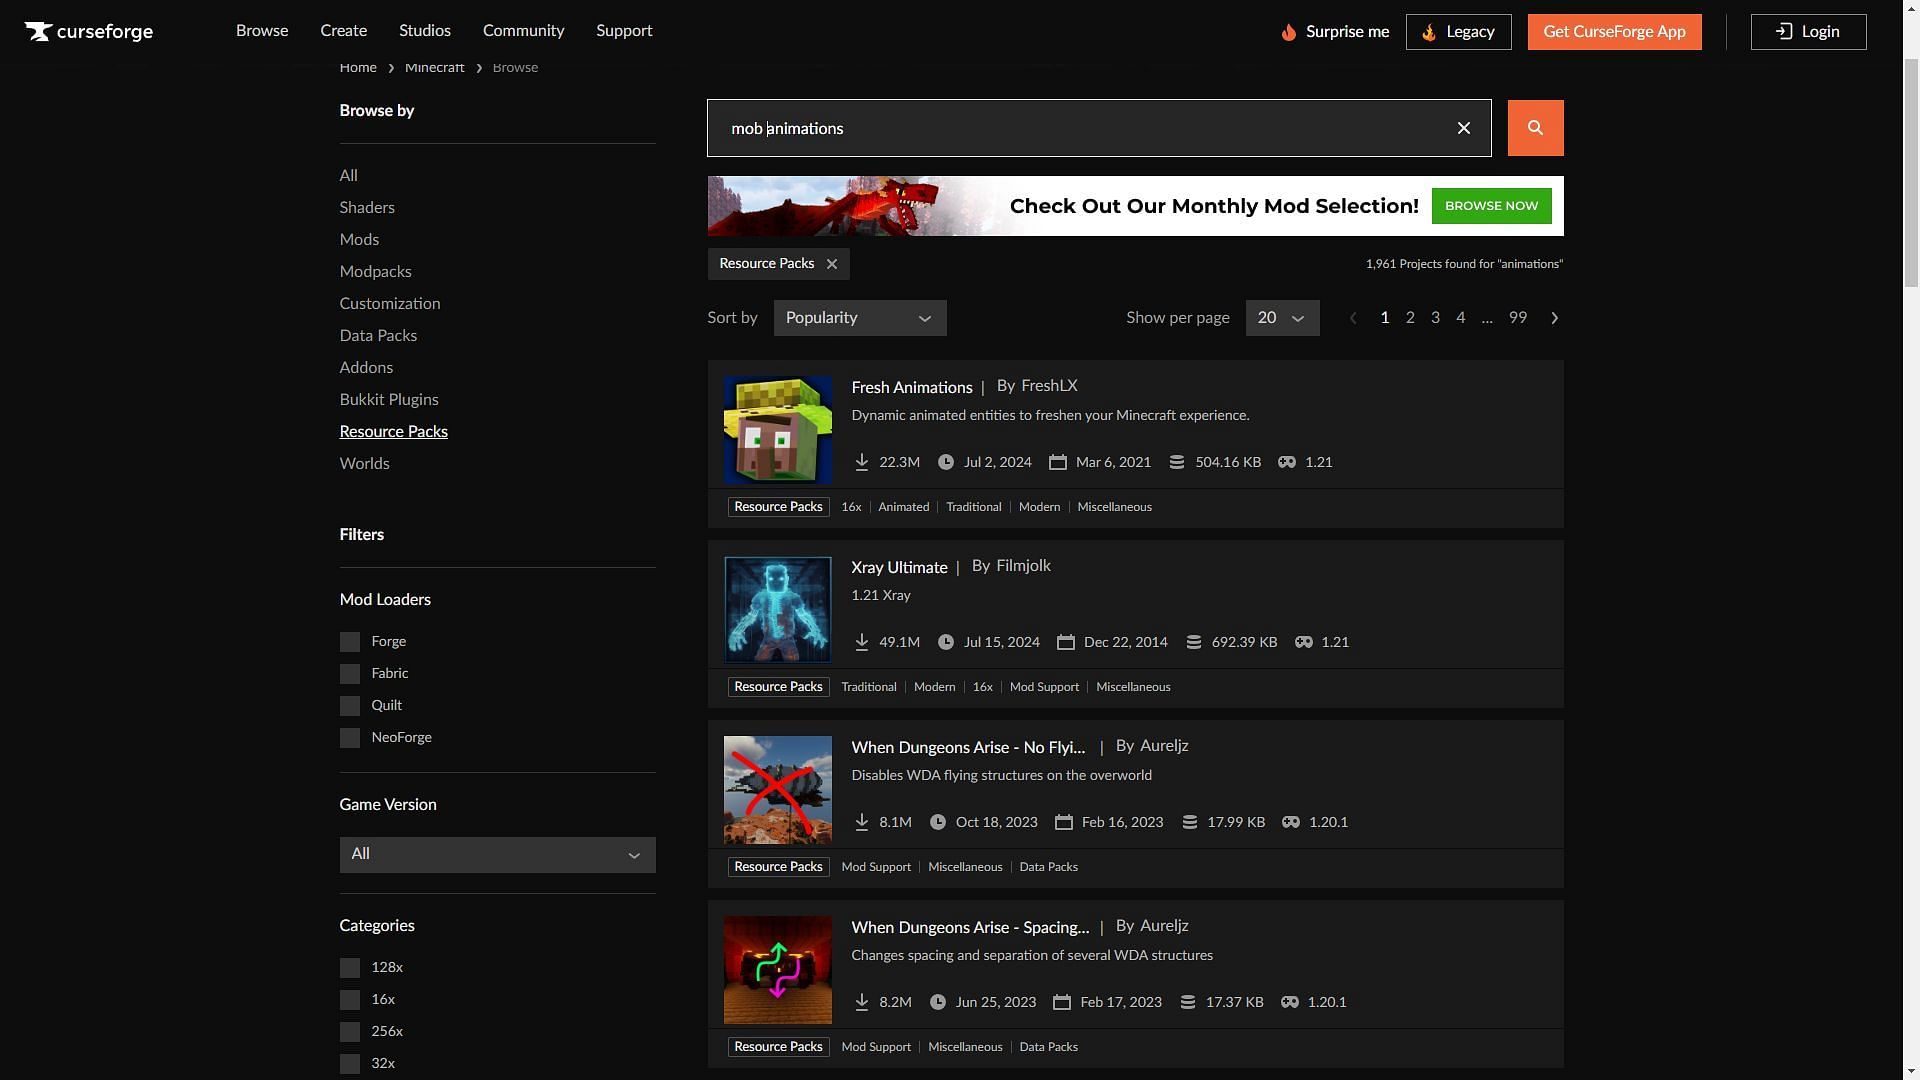
Task: Click the Filmjolk author link
Action: [x=1023, y=566]
